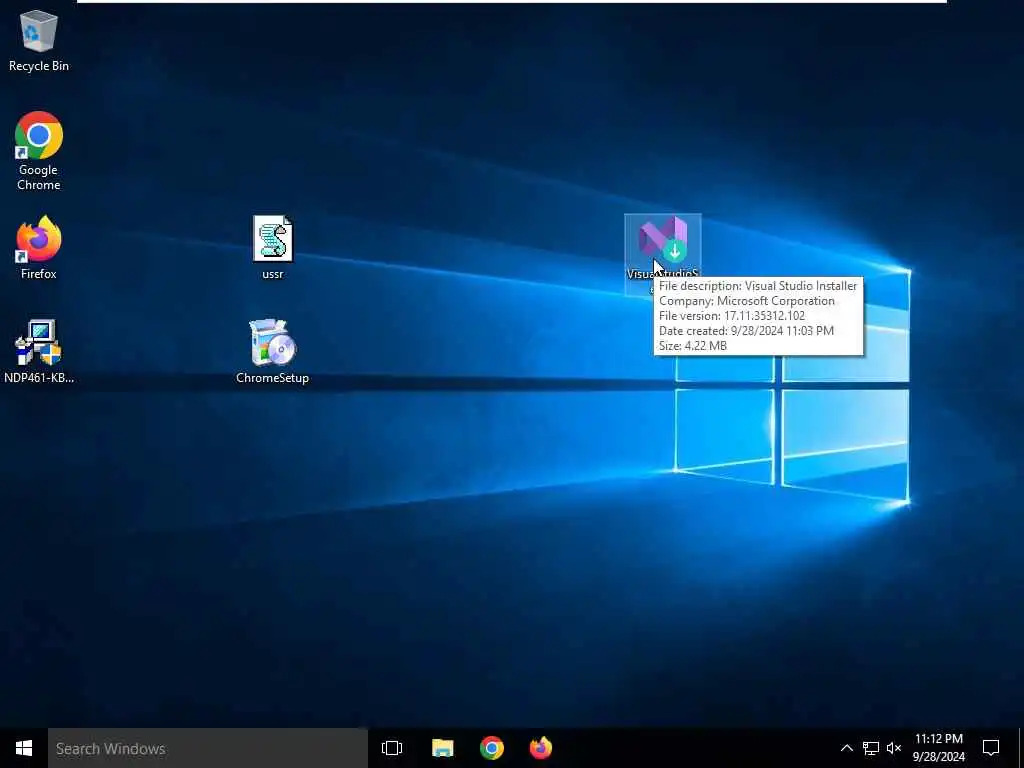The image size is (1024, 768).
Task: Open the Action Center notifications icon
Action: 991,748
